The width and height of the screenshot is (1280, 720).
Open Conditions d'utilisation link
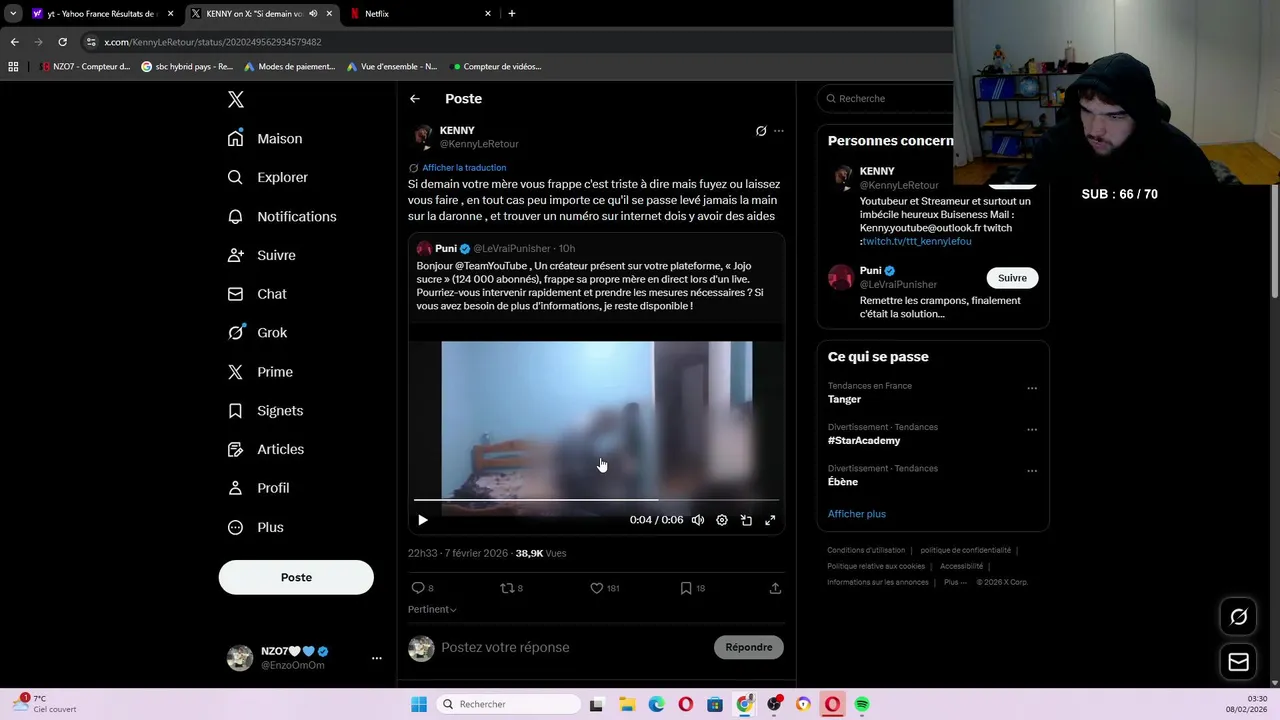pos(866,550)
